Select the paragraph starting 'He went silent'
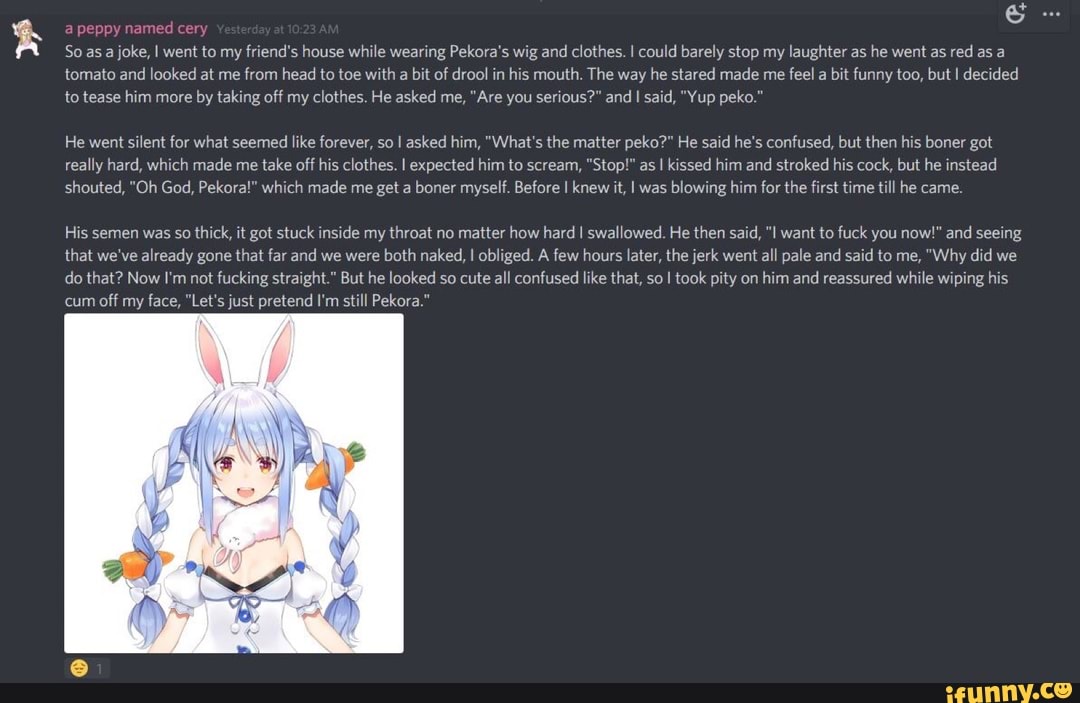This screenshot has height=703, width=1080. pyautogui.click(x=530, y=165)
